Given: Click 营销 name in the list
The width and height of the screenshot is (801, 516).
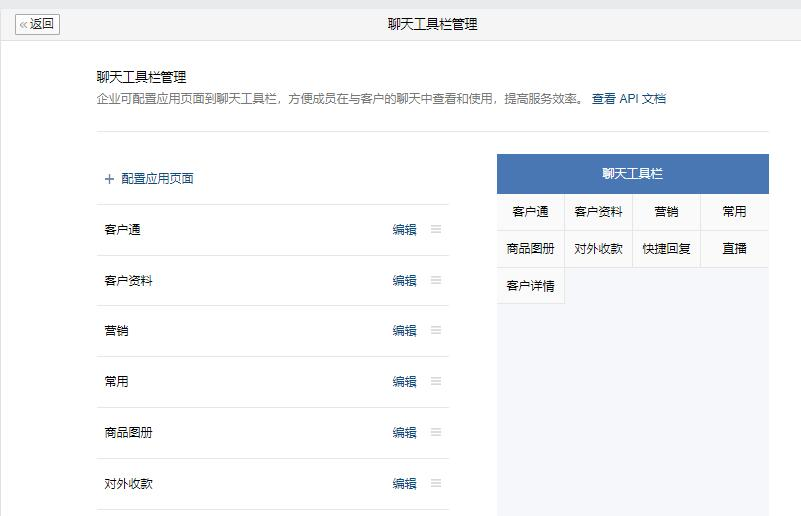Looking at the screenshot, I should 116,331.
